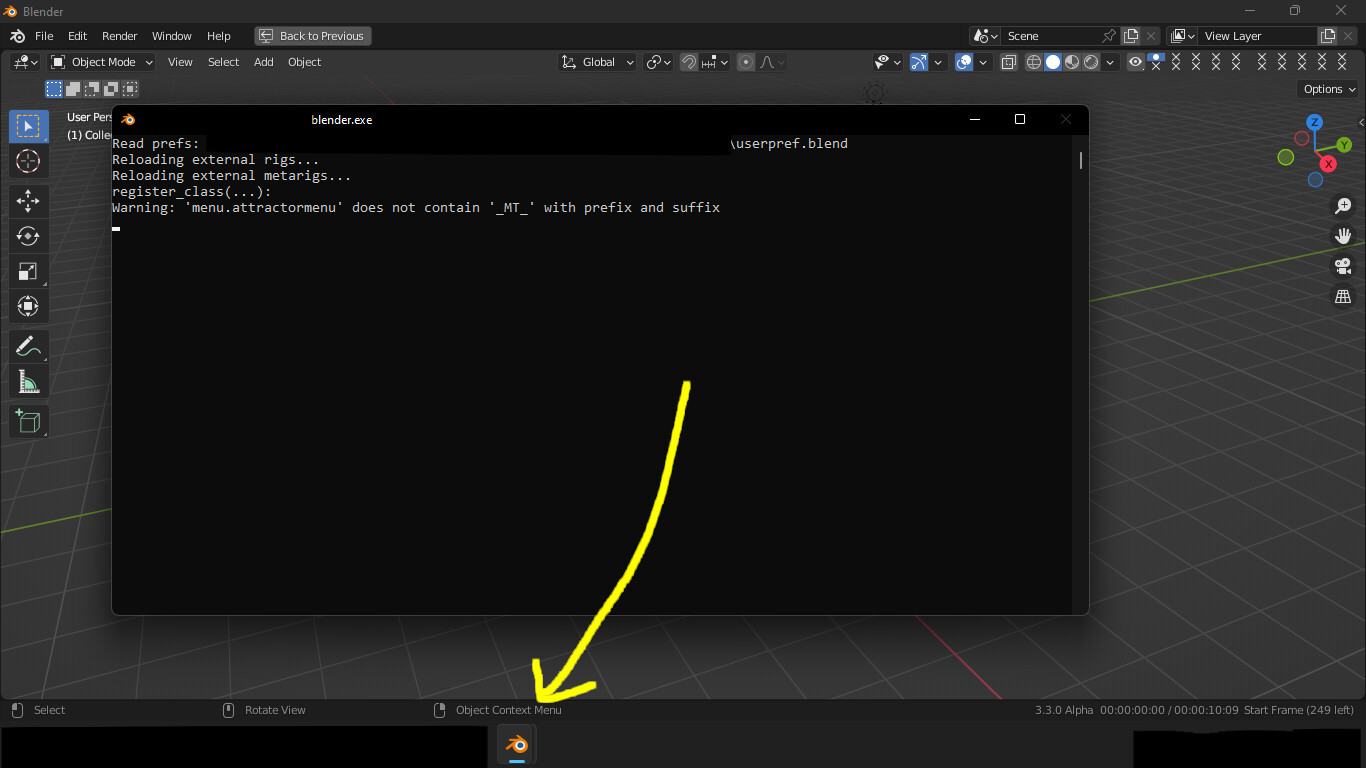Open the Transform Orientation dropdown showing Global
This screenshot has height=768, width=1366.
[x=597, y=62]
